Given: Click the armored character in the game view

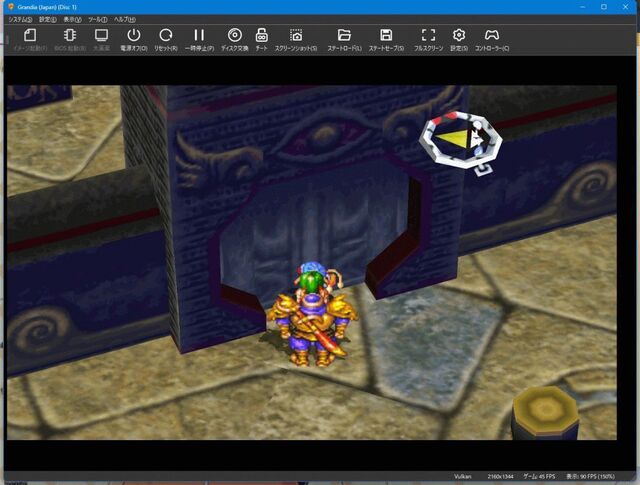Looking at the screenshot, I should coord(311,314).
